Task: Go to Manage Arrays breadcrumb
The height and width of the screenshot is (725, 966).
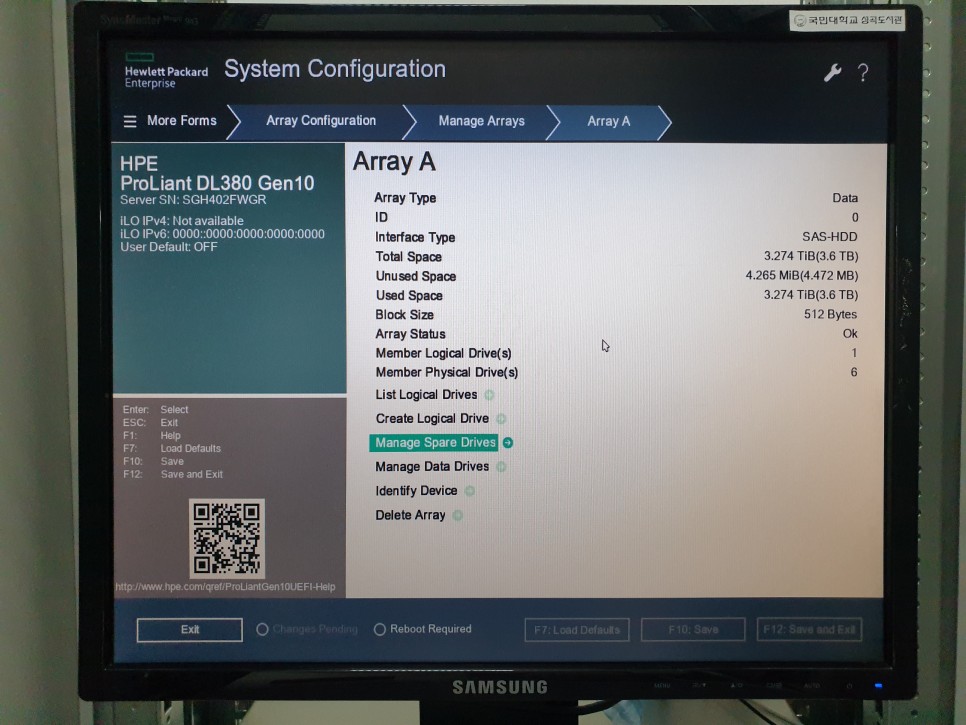Action: click(482, 121)
